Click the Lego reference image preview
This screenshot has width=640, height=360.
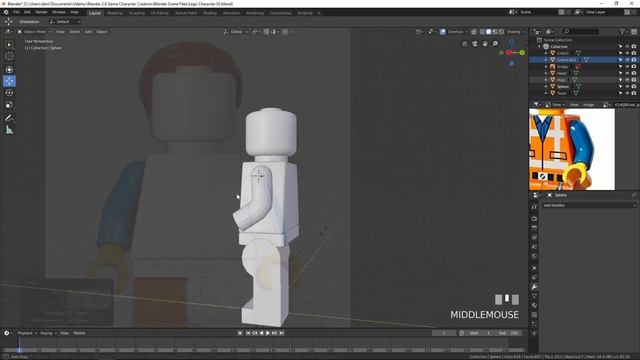point(572,149)
